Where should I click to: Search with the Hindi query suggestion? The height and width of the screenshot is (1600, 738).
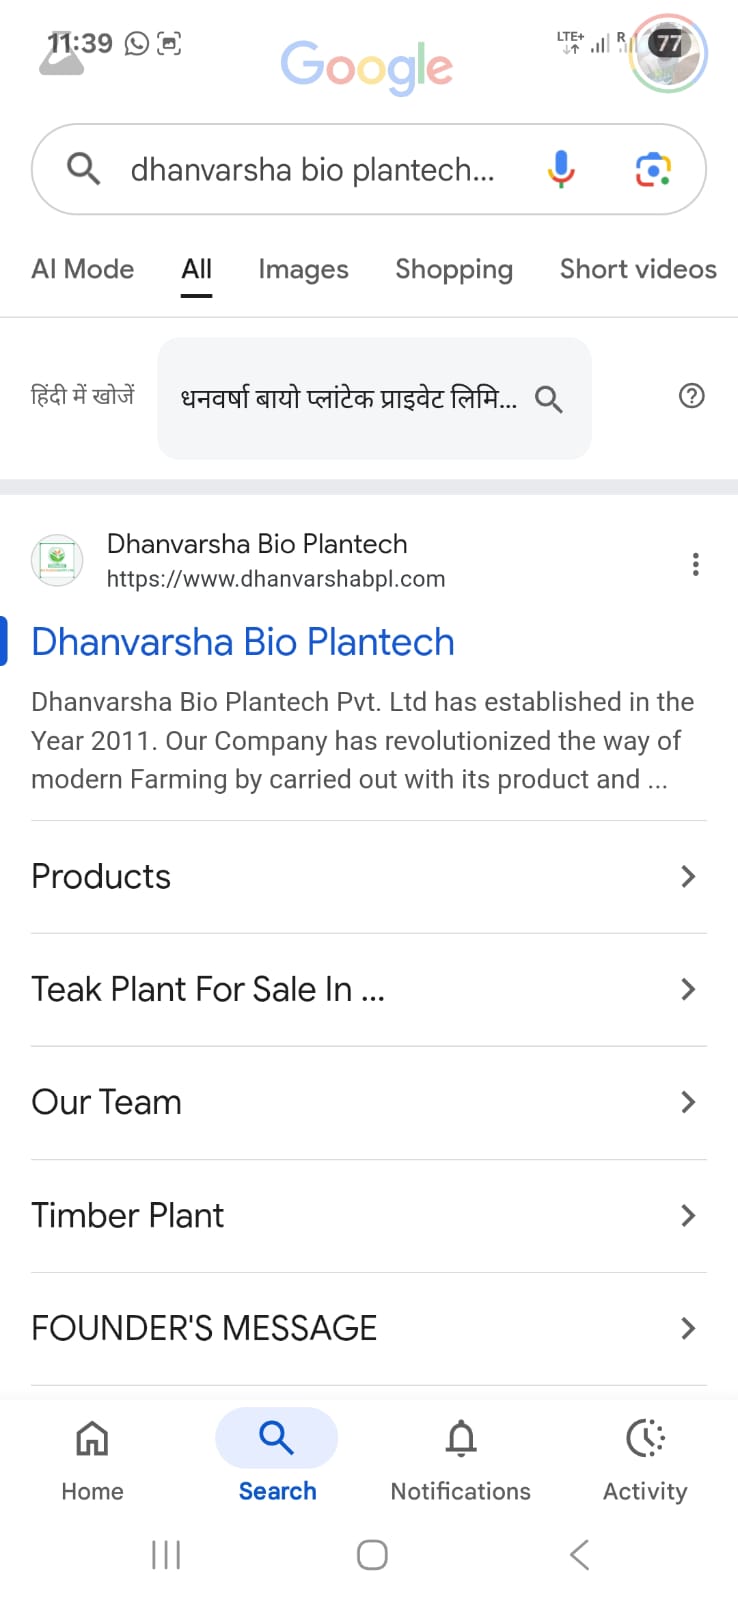(x=373, y=398)
